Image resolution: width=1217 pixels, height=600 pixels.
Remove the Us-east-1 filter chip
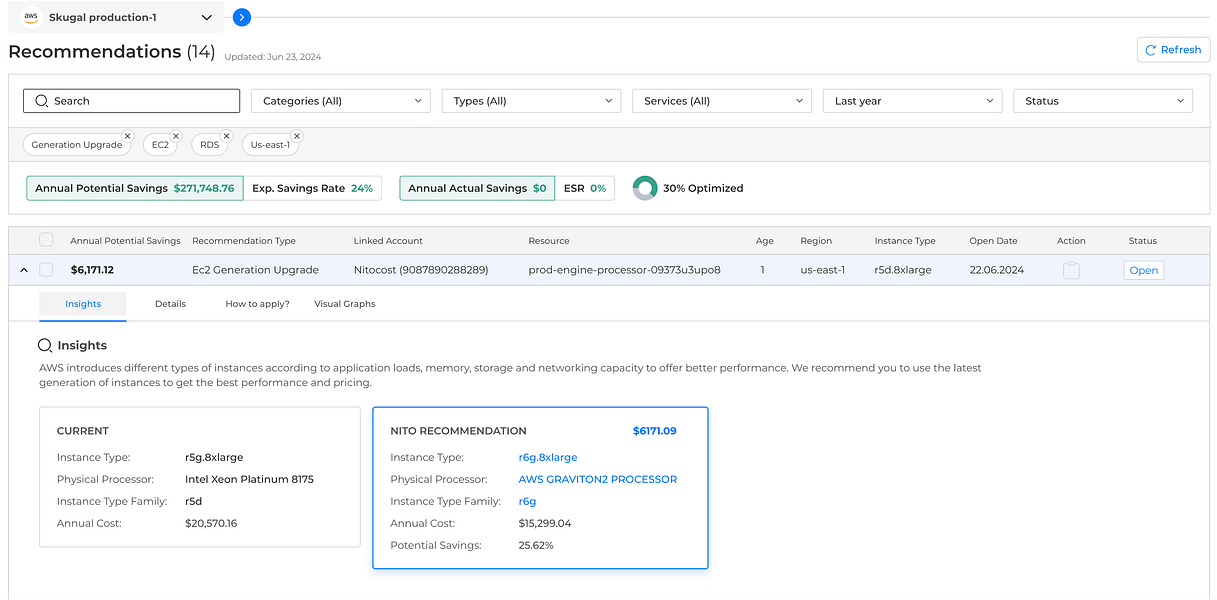(296, 136)
